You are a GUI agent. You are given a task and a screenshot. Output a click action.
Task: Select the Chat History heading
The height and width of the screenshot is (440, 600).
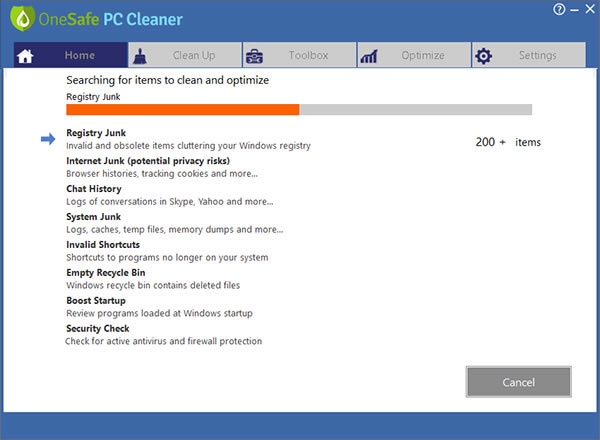(94, 189)
